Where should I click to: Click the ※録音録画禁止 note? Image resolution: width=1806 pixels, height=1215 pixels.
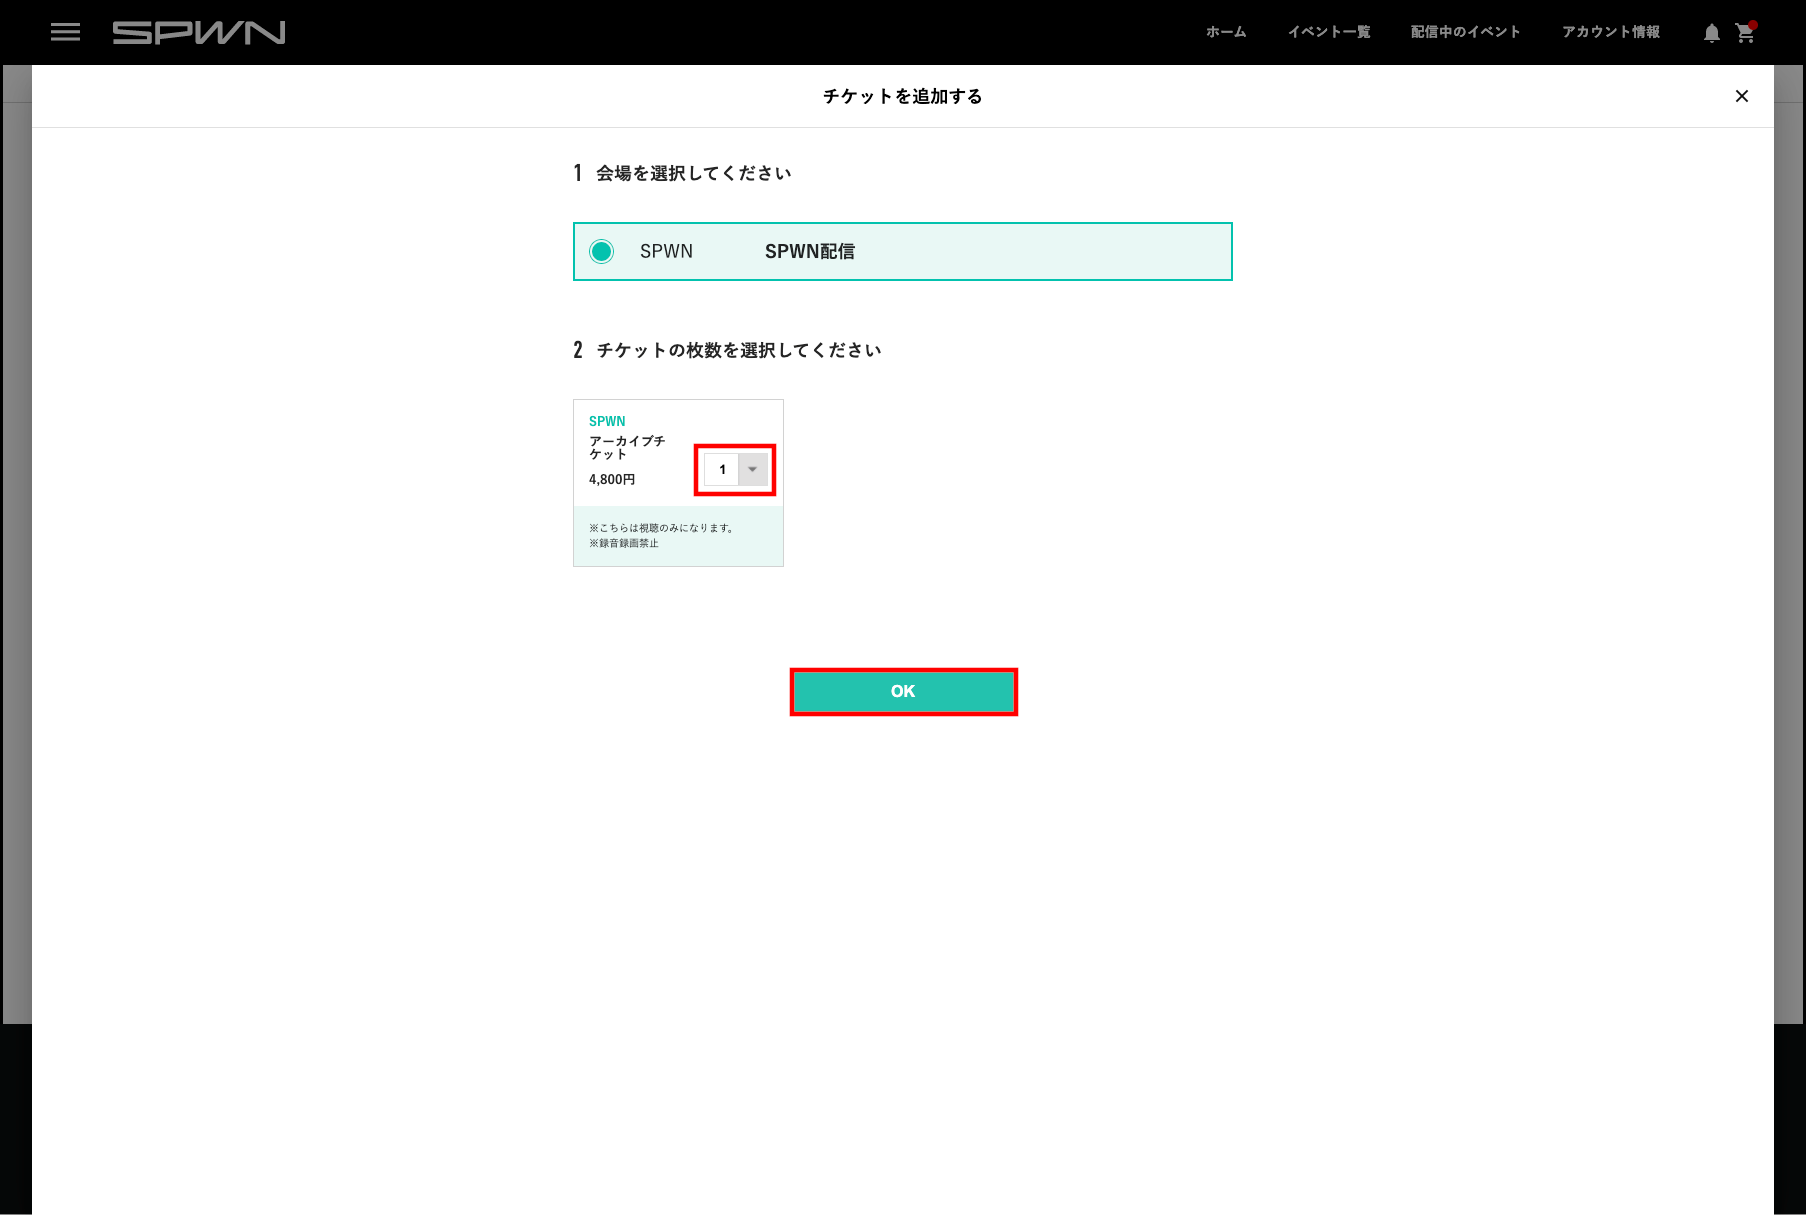click(624, 543)
